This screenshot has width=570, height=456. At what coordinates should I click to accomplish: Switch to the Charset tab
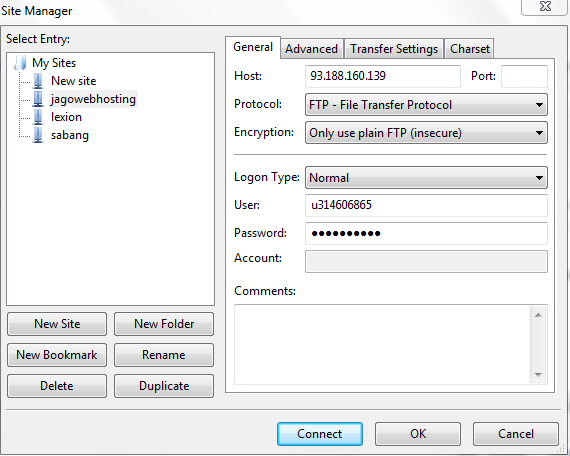[469, 49]
